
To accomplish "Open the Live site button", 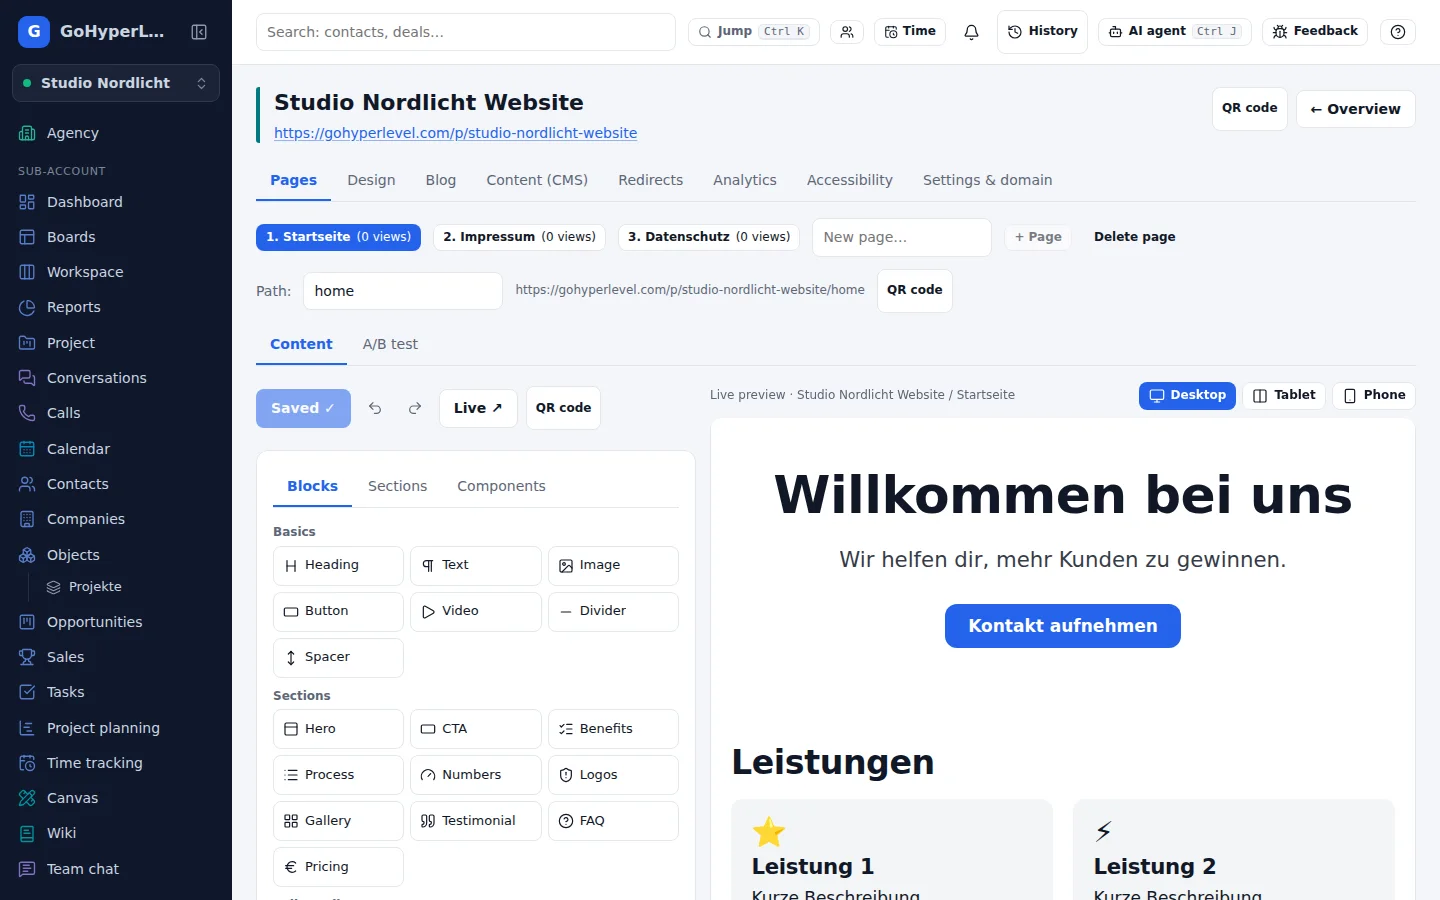I will pos(478,408).
